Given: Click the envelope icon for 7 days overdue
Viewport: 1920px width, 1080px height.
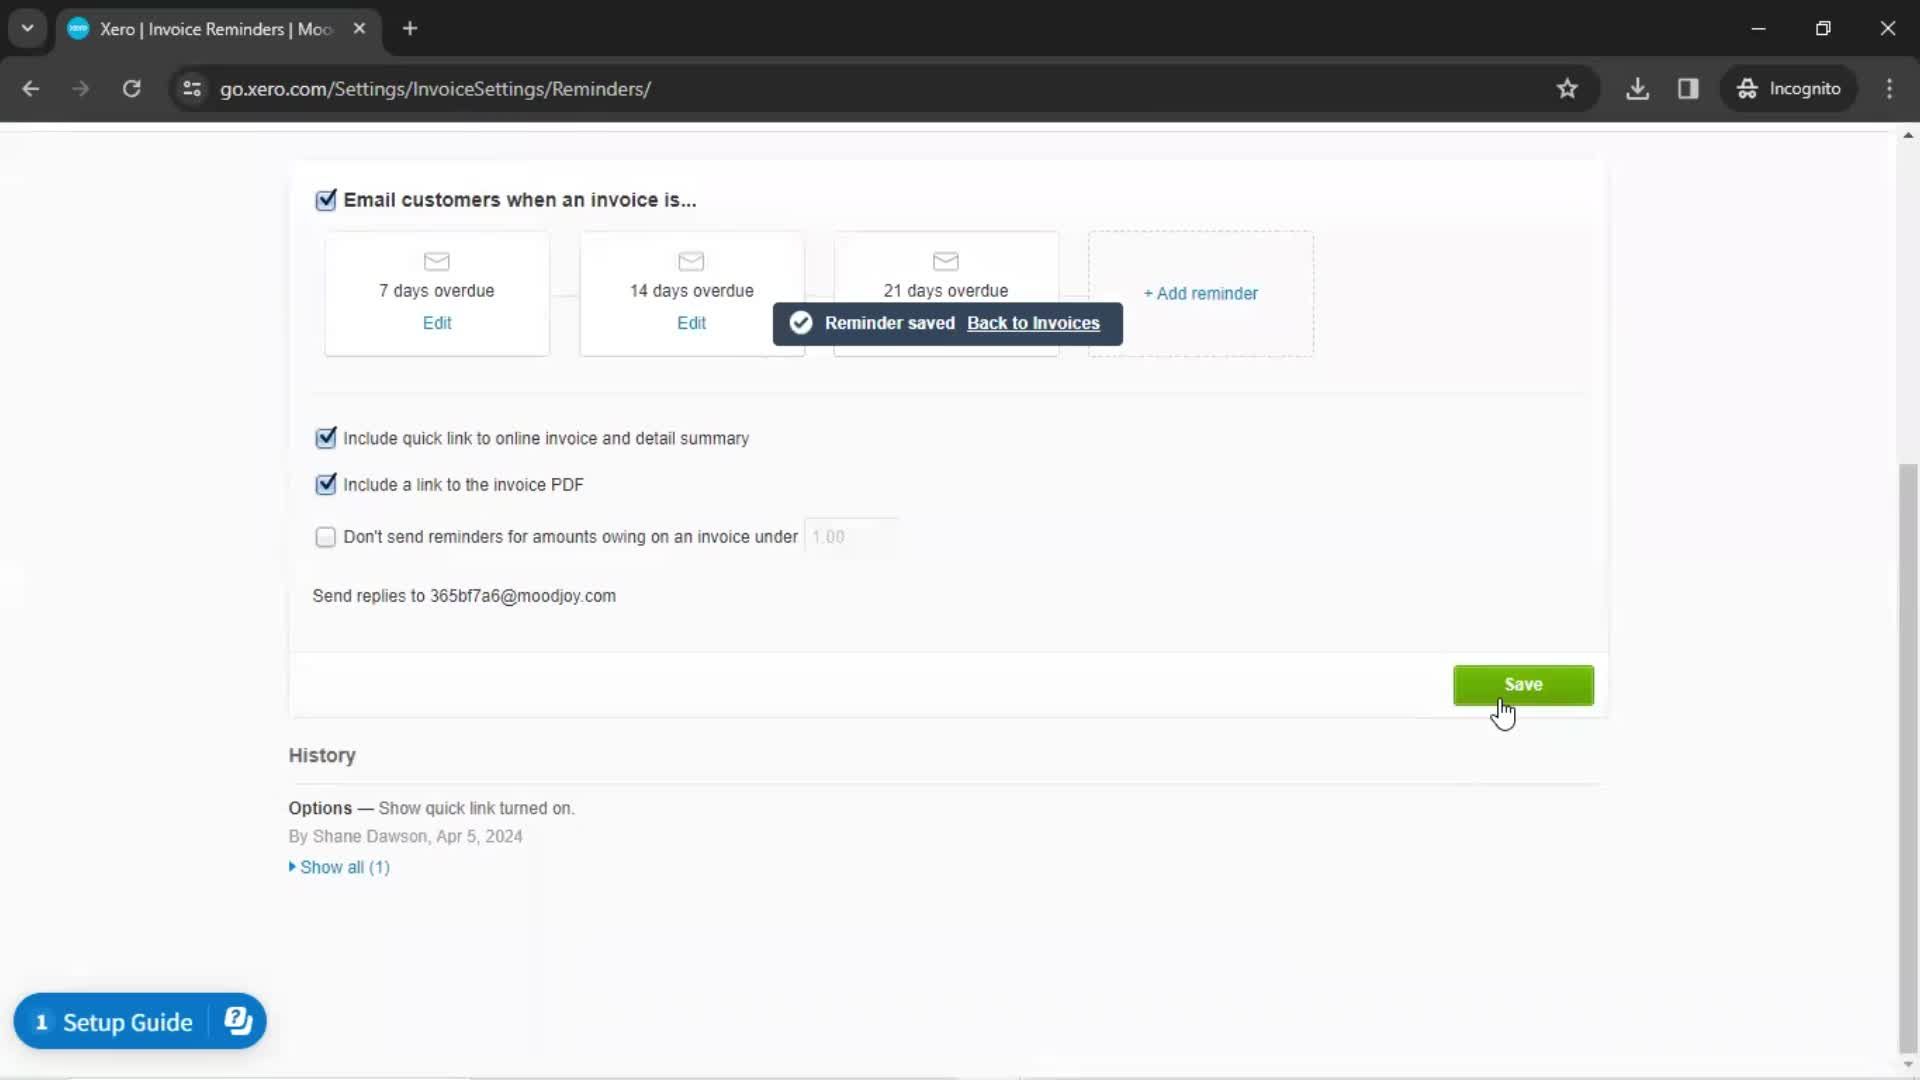Looking at the screenshot, I should point(437,261).
